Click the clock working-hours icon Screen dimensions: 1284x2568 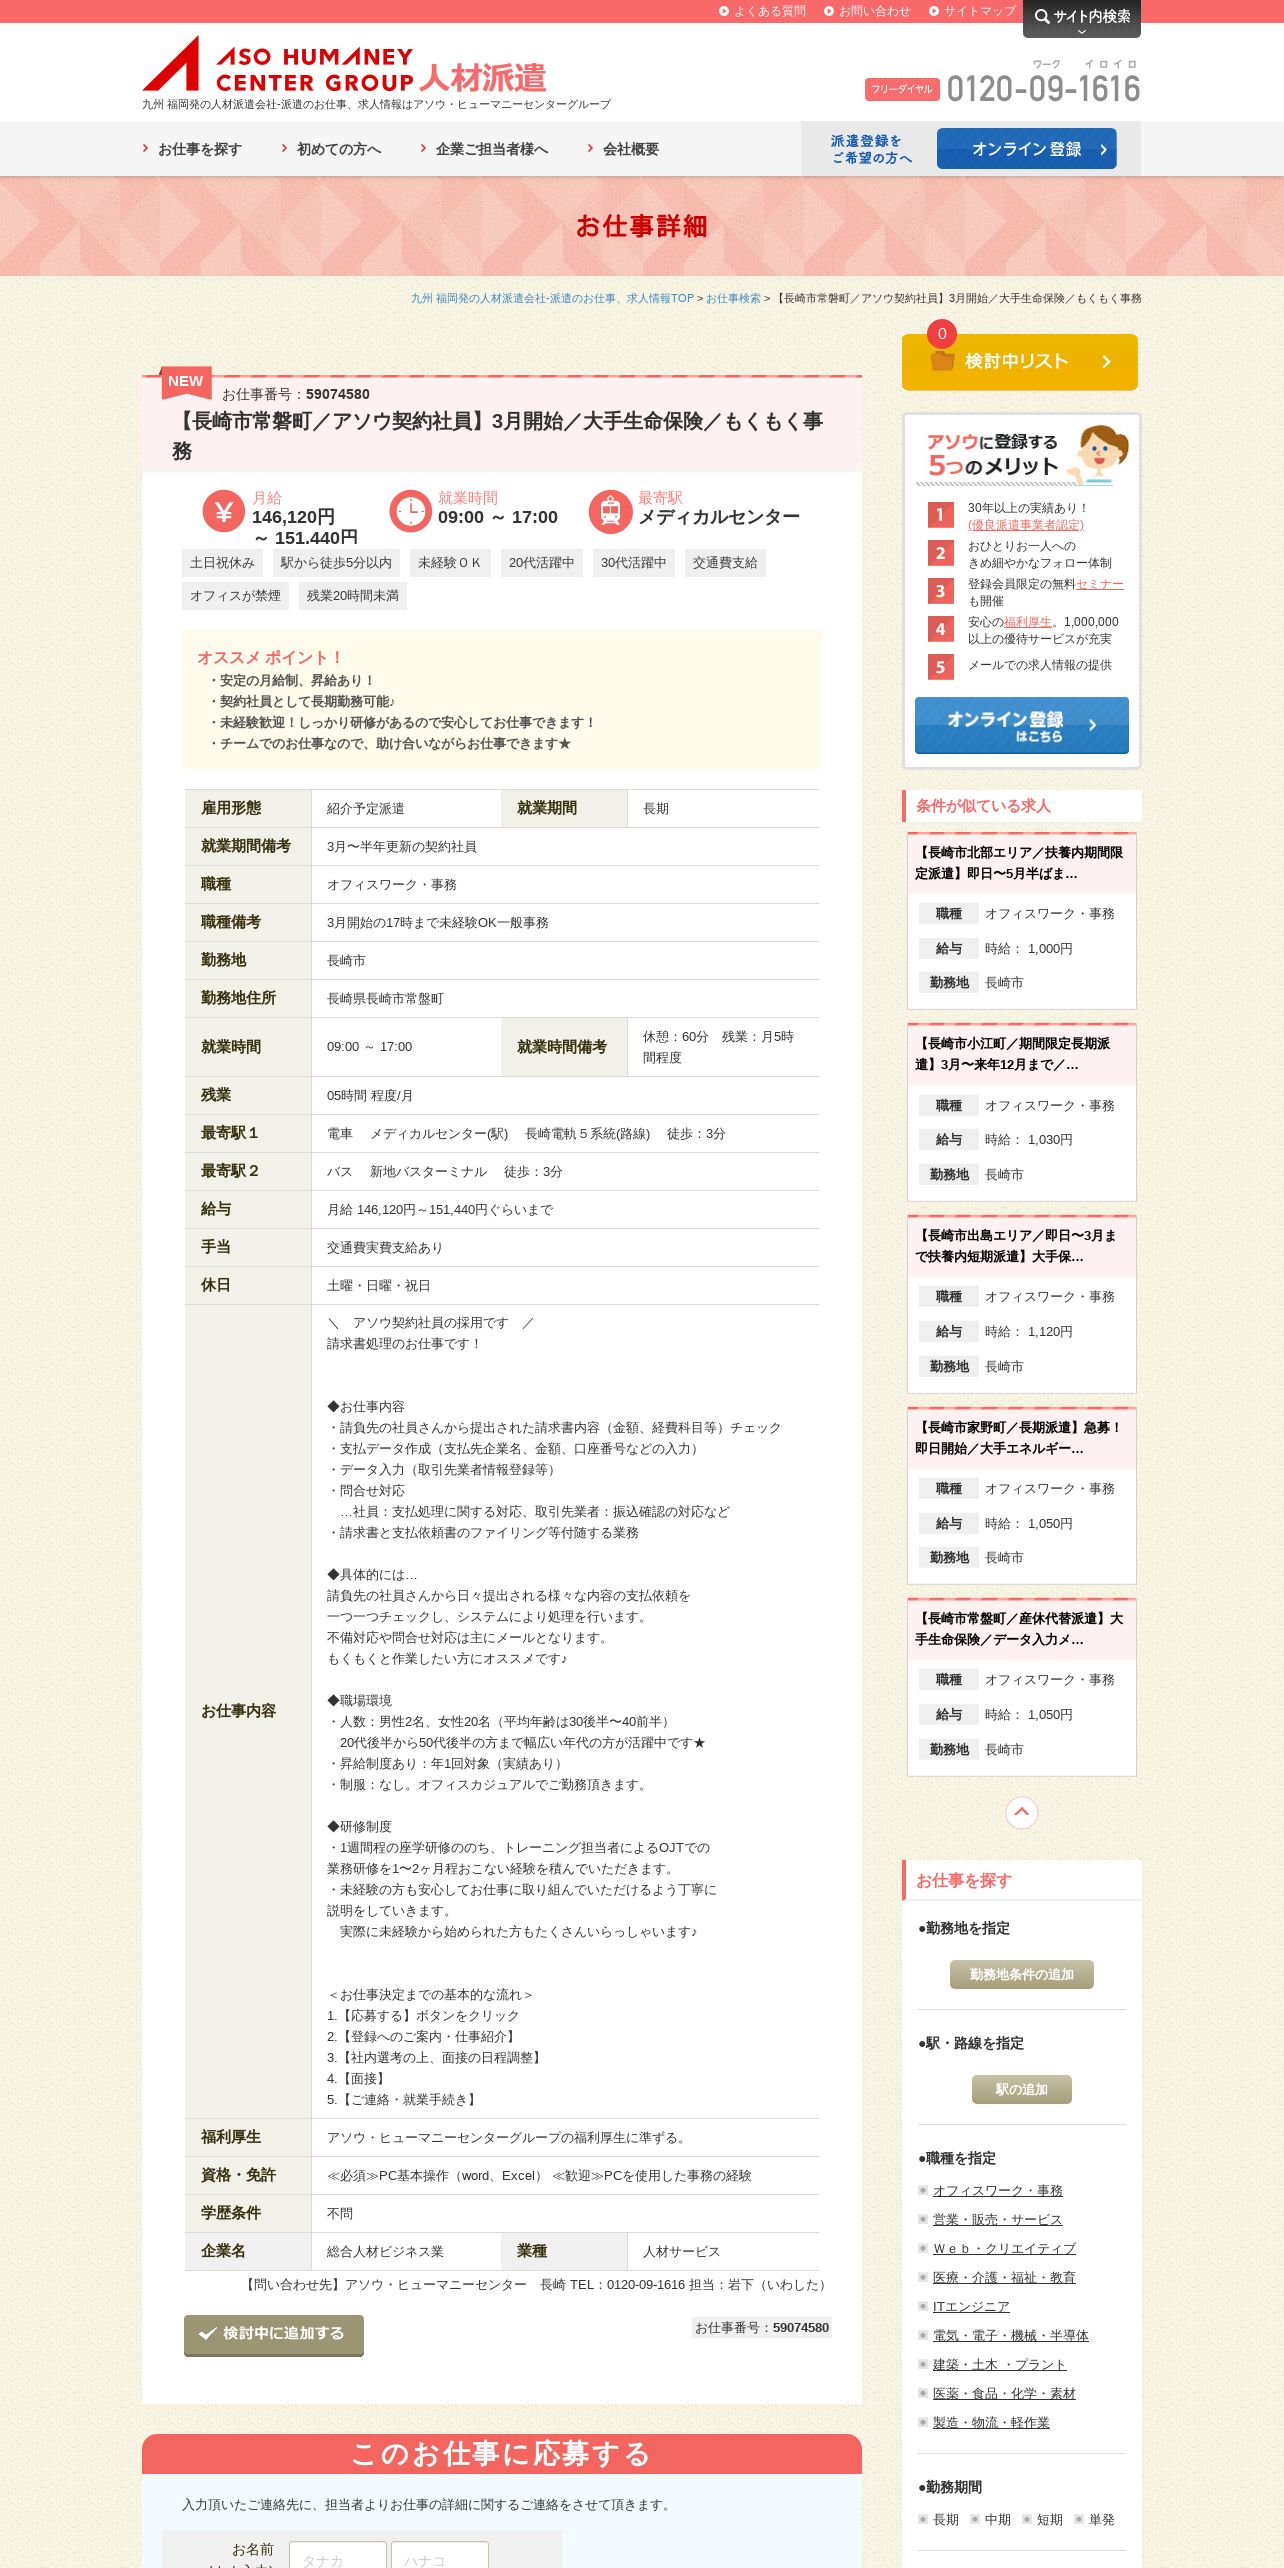click(410, 512)
